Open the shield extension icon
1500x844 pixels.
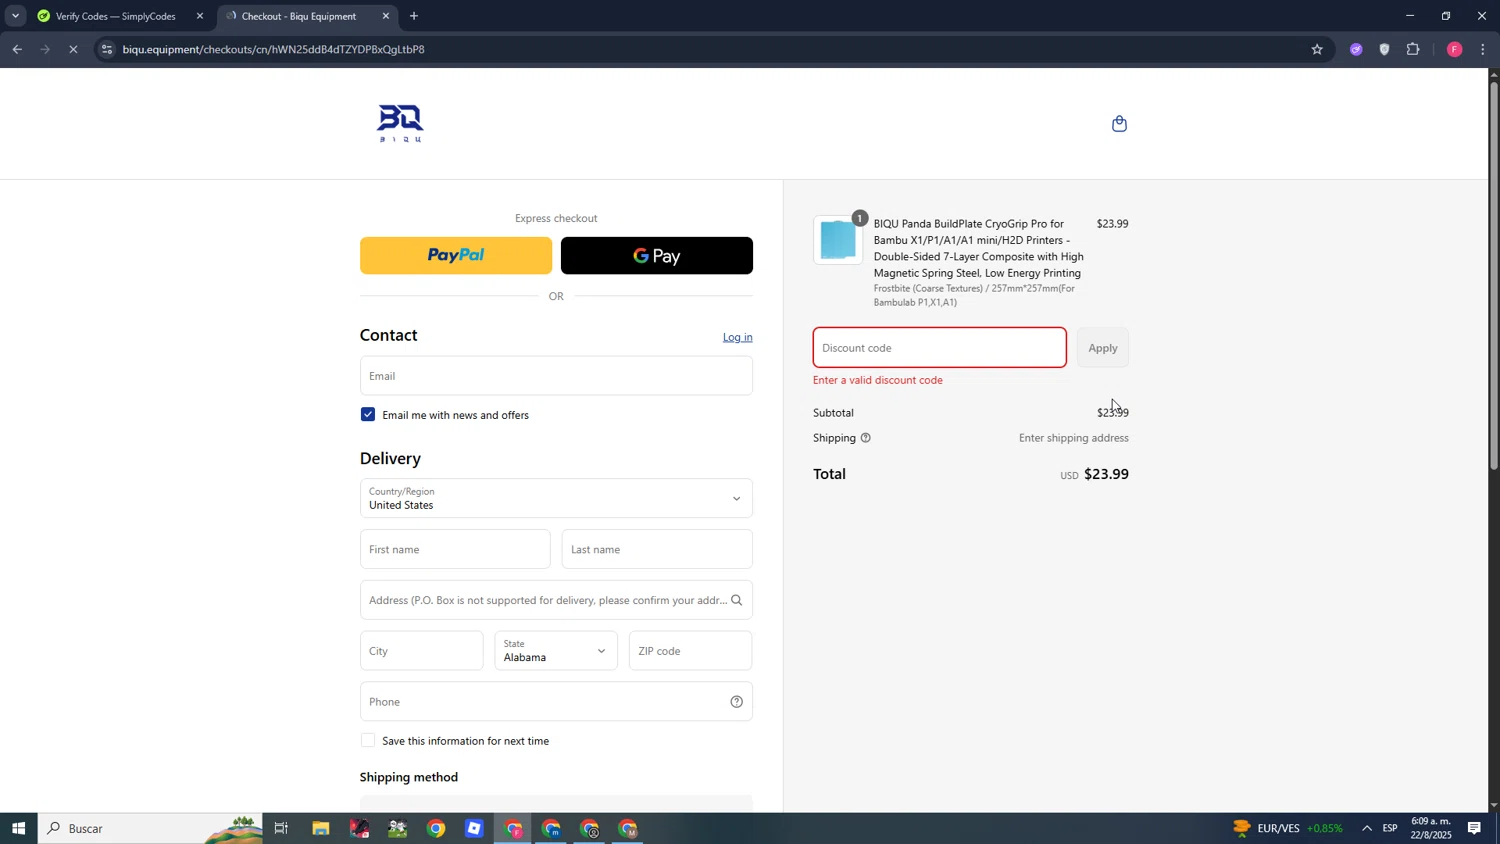pyautogui.click(x=1384, y=49)
